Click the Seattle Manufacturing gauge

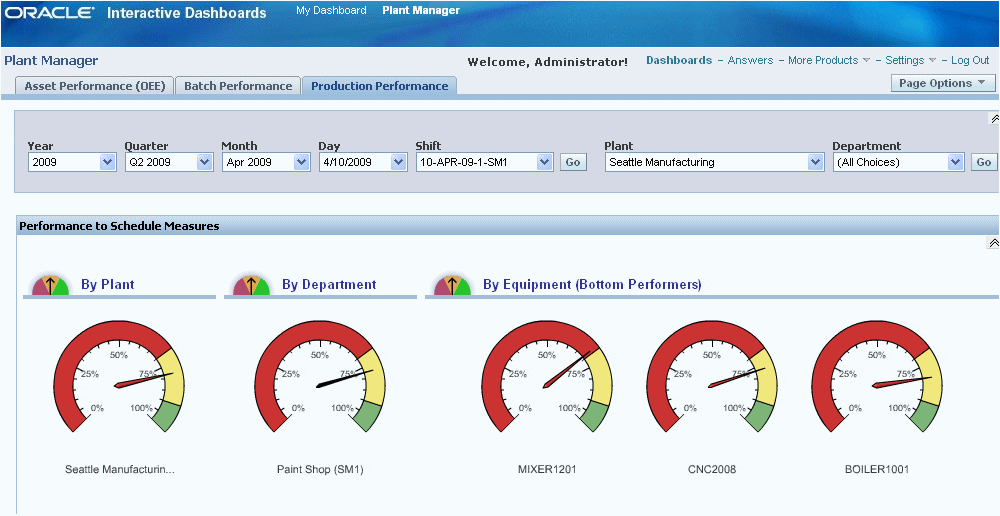(119, 377)
